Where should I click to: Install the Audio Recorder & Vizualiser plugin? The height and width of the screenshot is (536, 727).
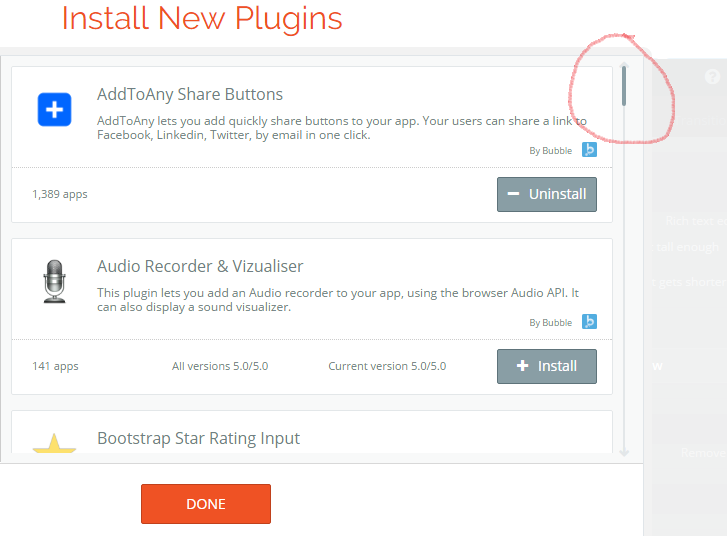[547, 366]
